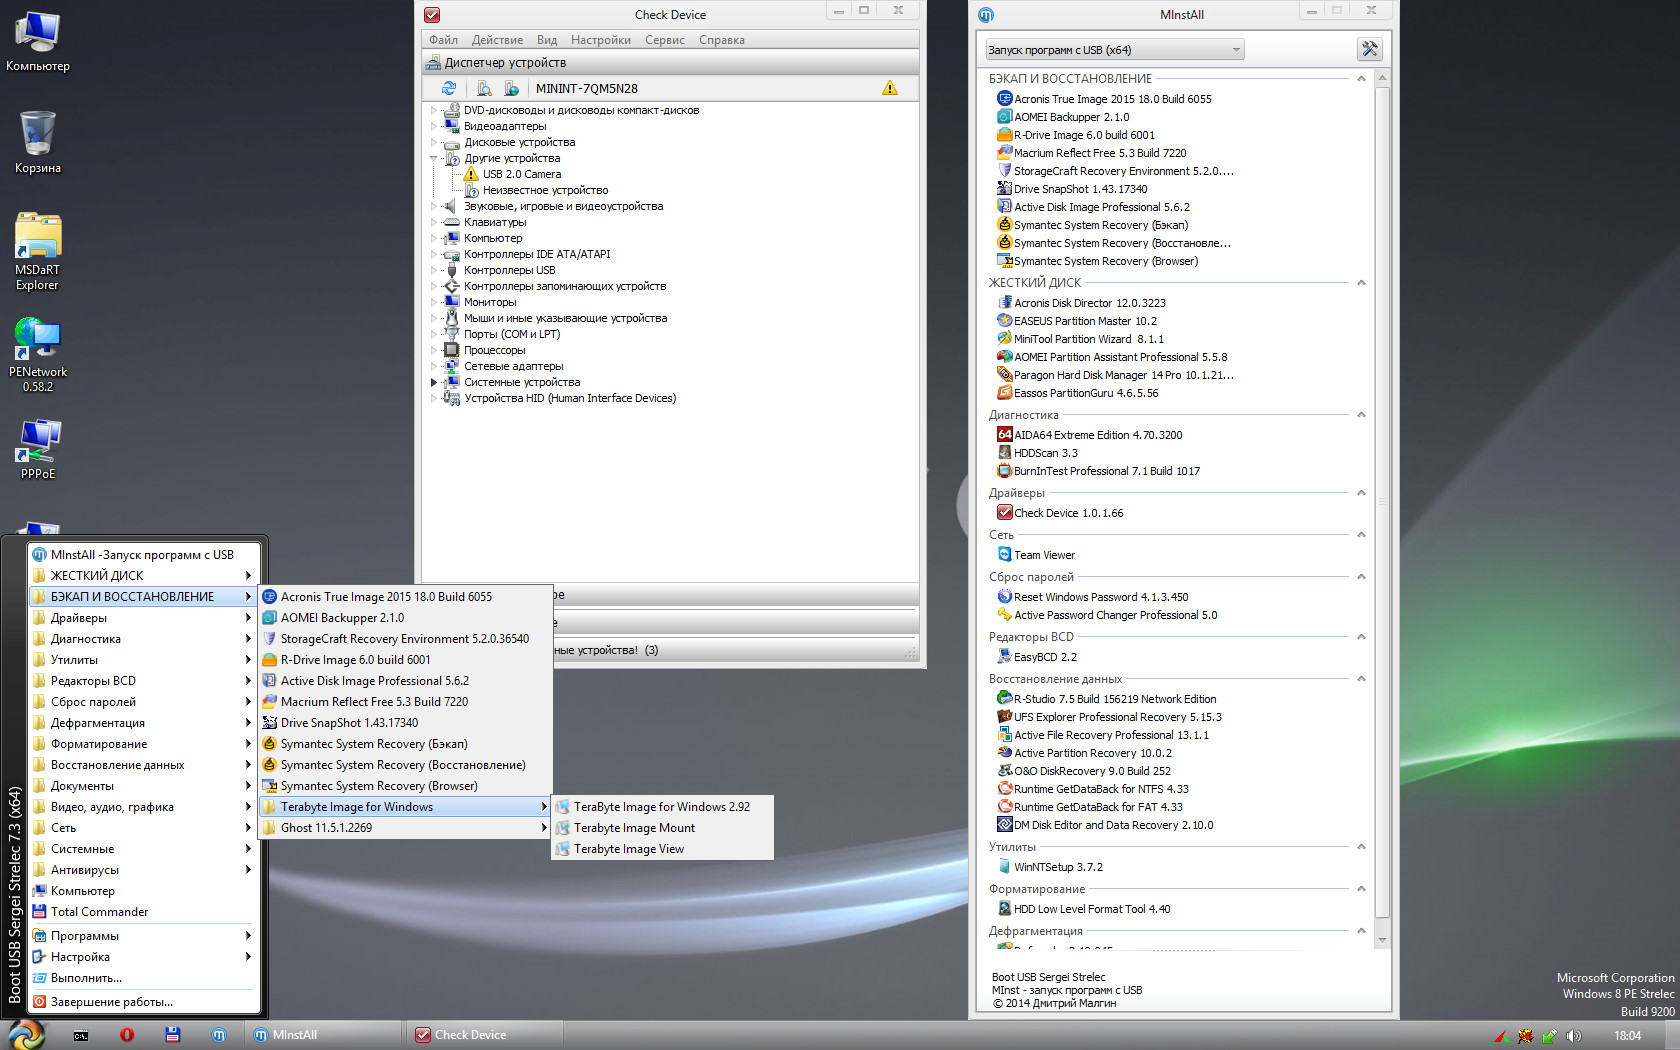Open the Сервис menu in Check Device
Image resolution: width=1680 pixels, height=1050 pixels.
pos(664,39)
